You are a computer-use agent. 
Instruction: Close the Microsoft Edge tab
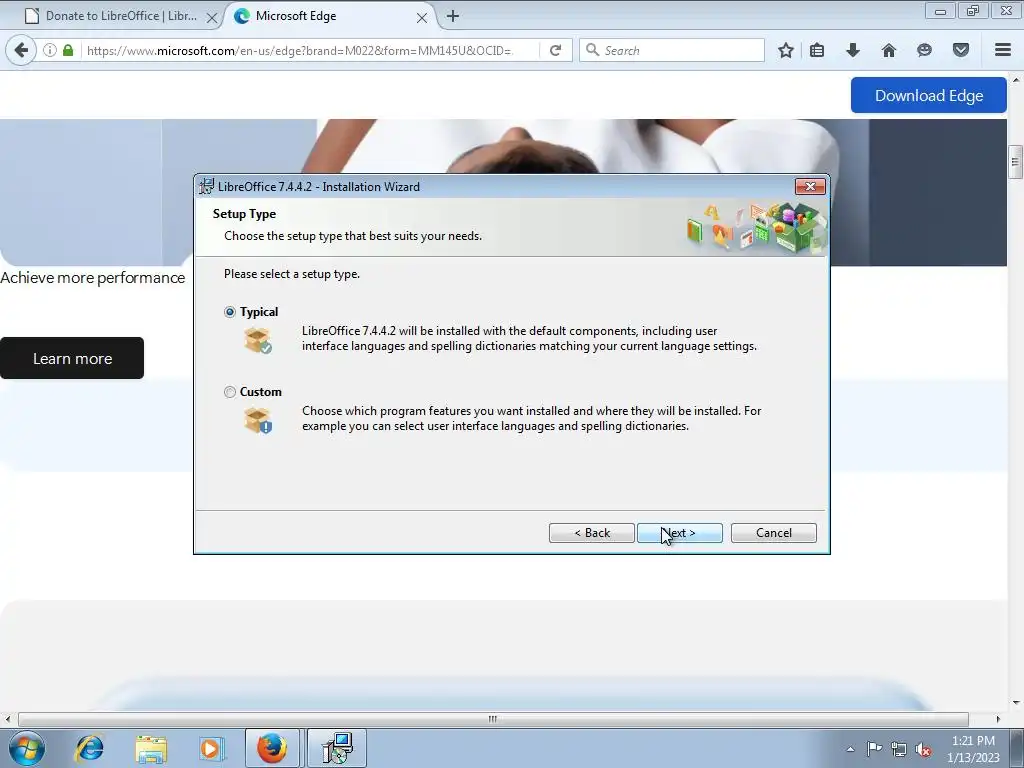click(x=422, y=18)
